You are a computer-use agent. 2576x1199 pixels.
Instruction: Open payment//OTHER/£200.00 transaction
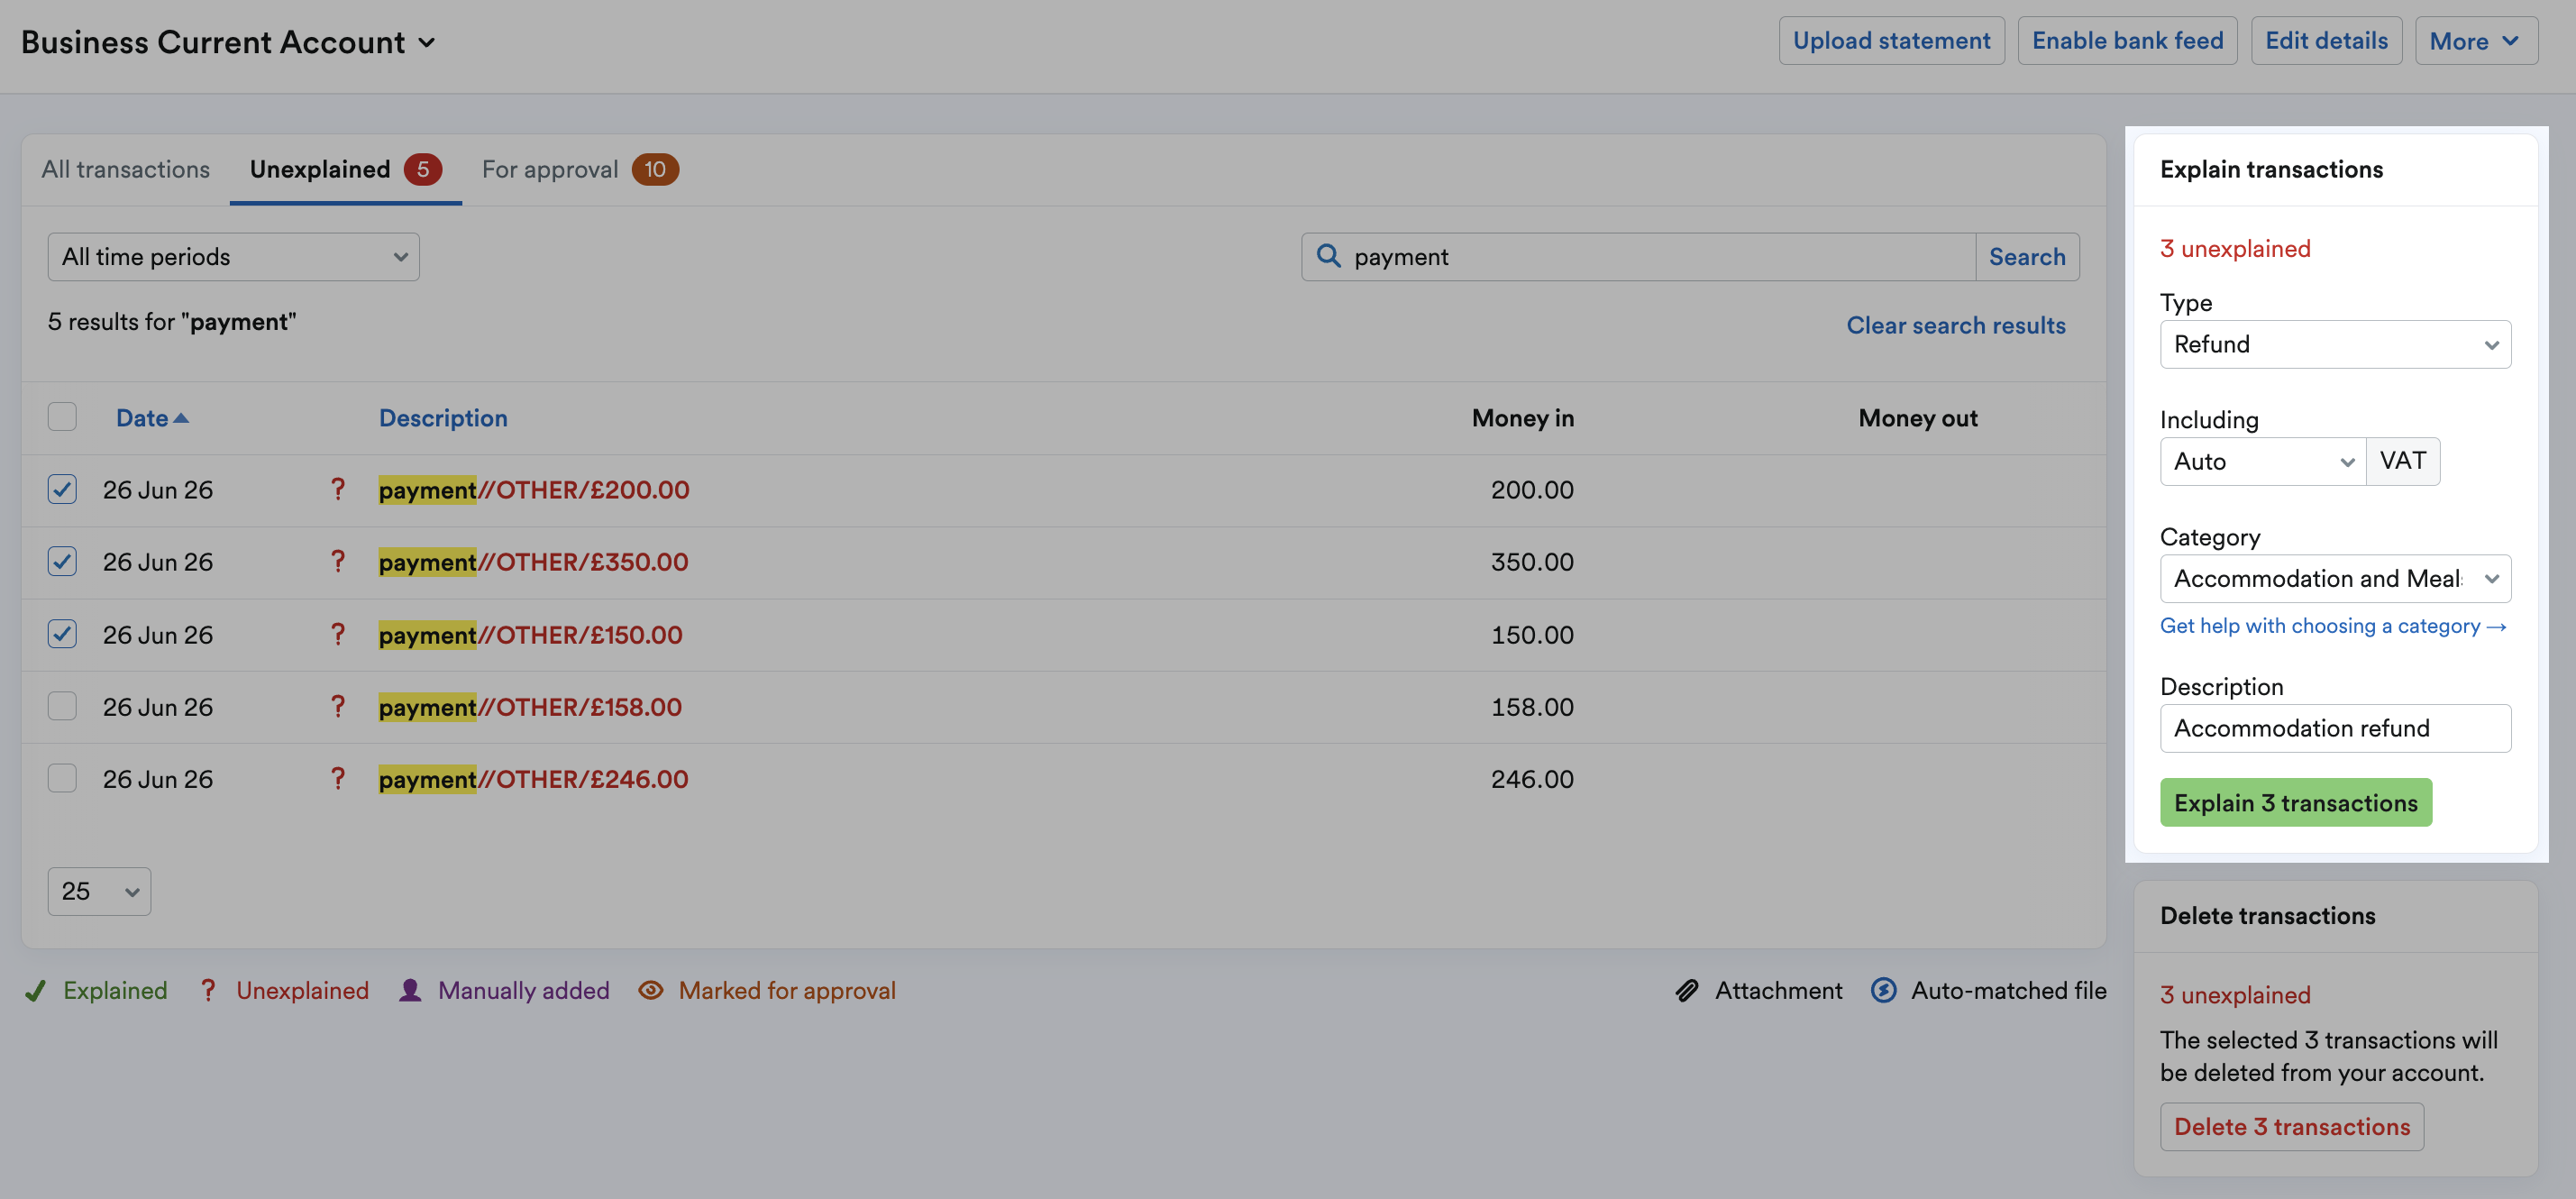[x=534, y=490]
